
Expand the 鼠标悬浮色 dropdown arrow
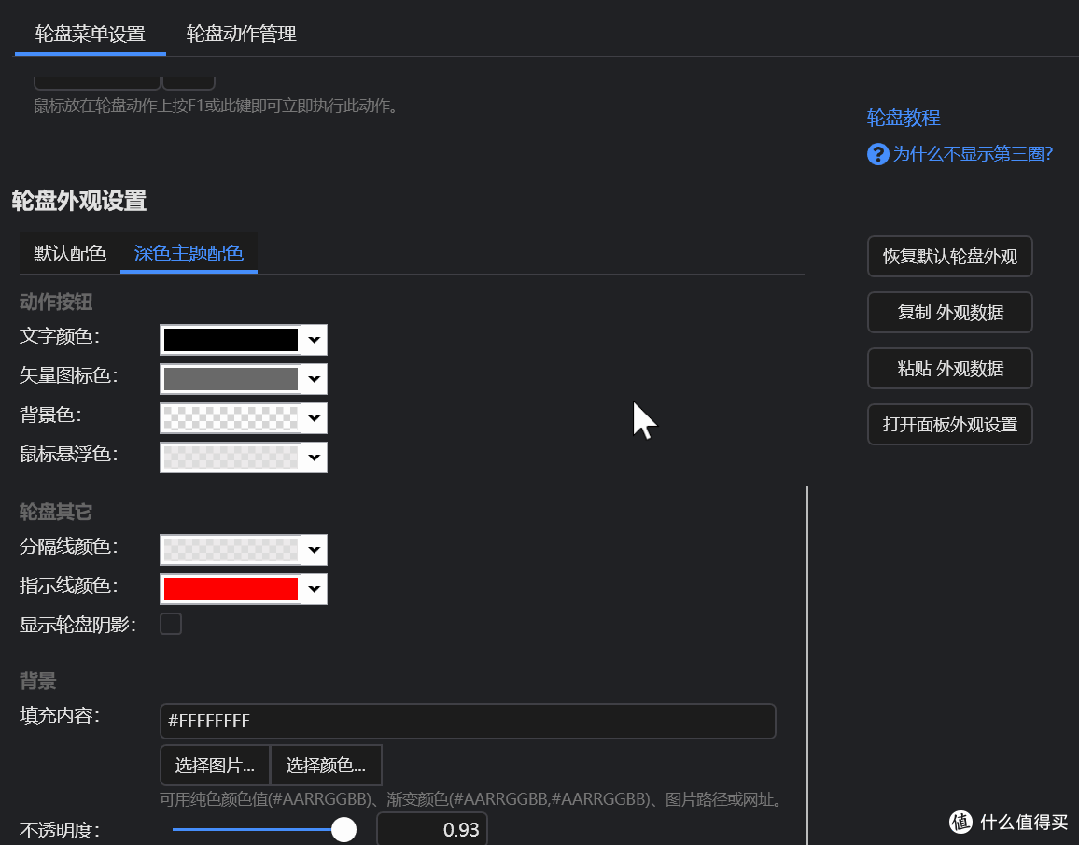coord(314,457)
